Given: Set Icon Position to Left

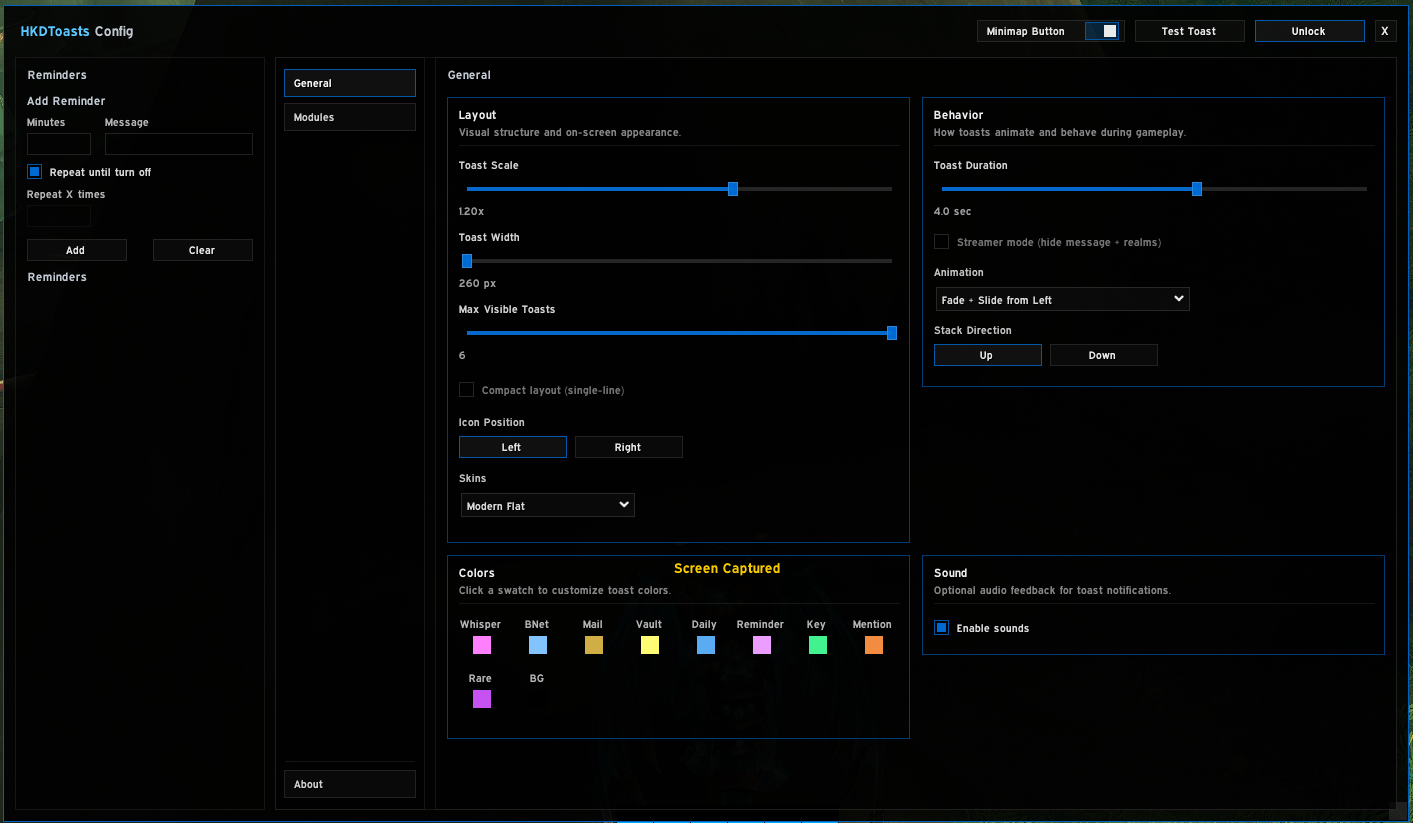Looking at the screenshot, I should coord(513,447).
